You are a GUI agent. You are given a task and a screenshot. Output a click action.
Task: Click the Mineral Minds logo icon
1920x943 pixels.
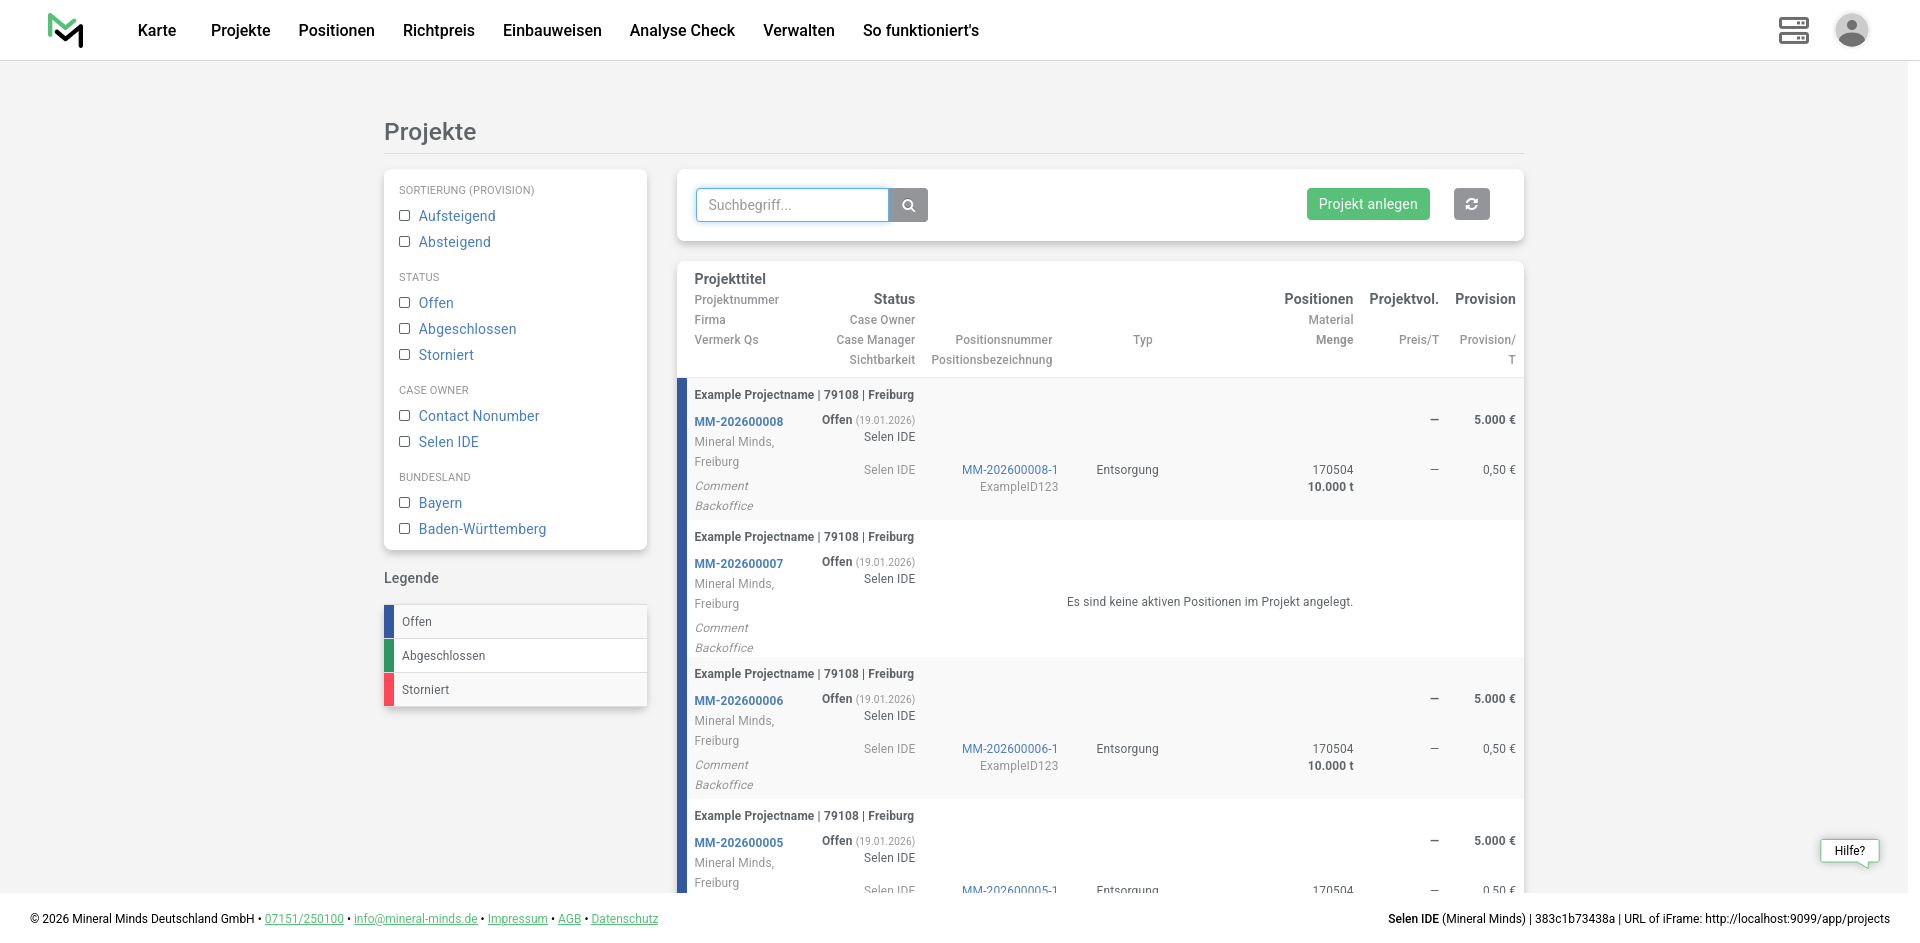[66, 30]
